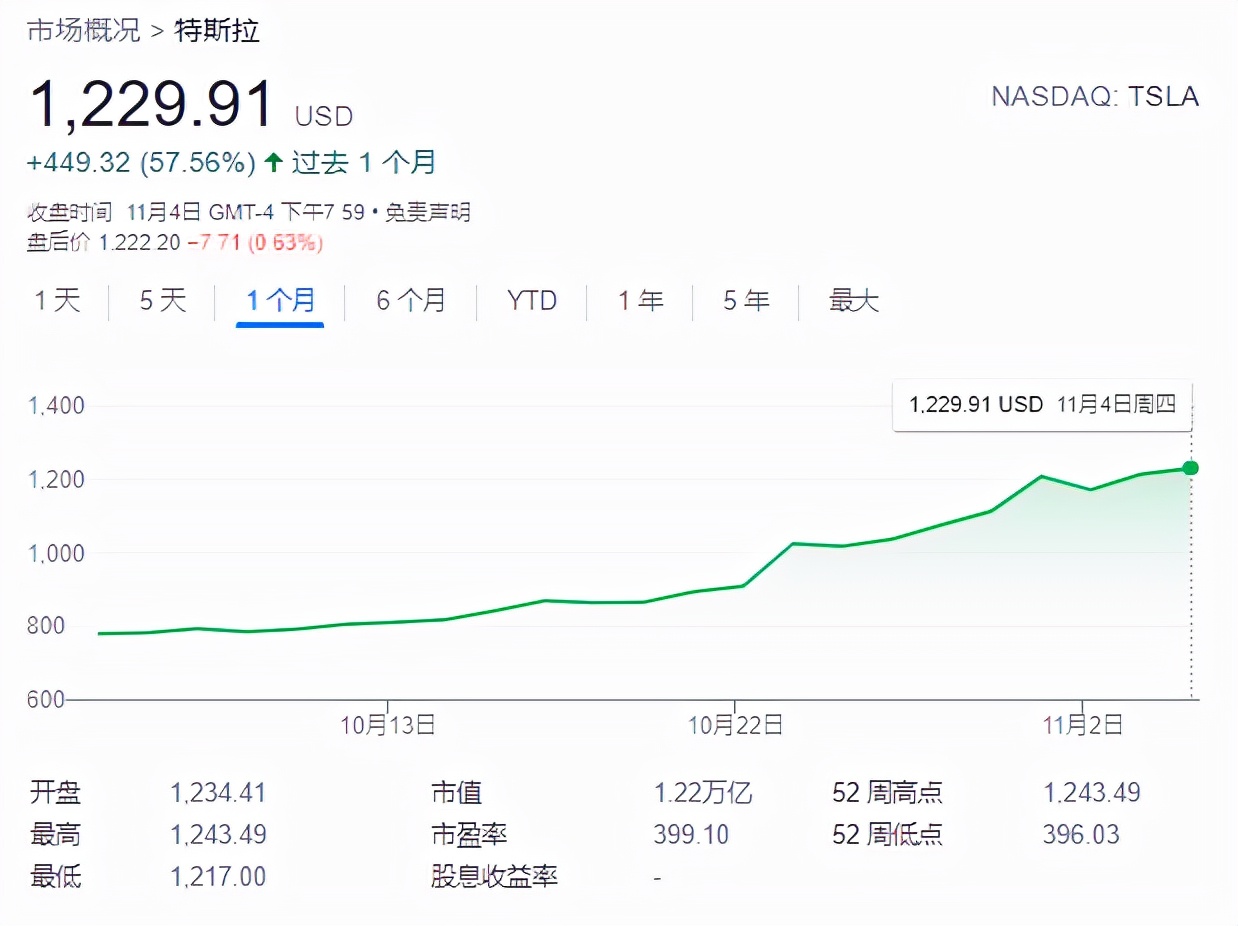
Task: Click the 1,229.91 USD chart tooltip
Action: [x=1042, y=405]
